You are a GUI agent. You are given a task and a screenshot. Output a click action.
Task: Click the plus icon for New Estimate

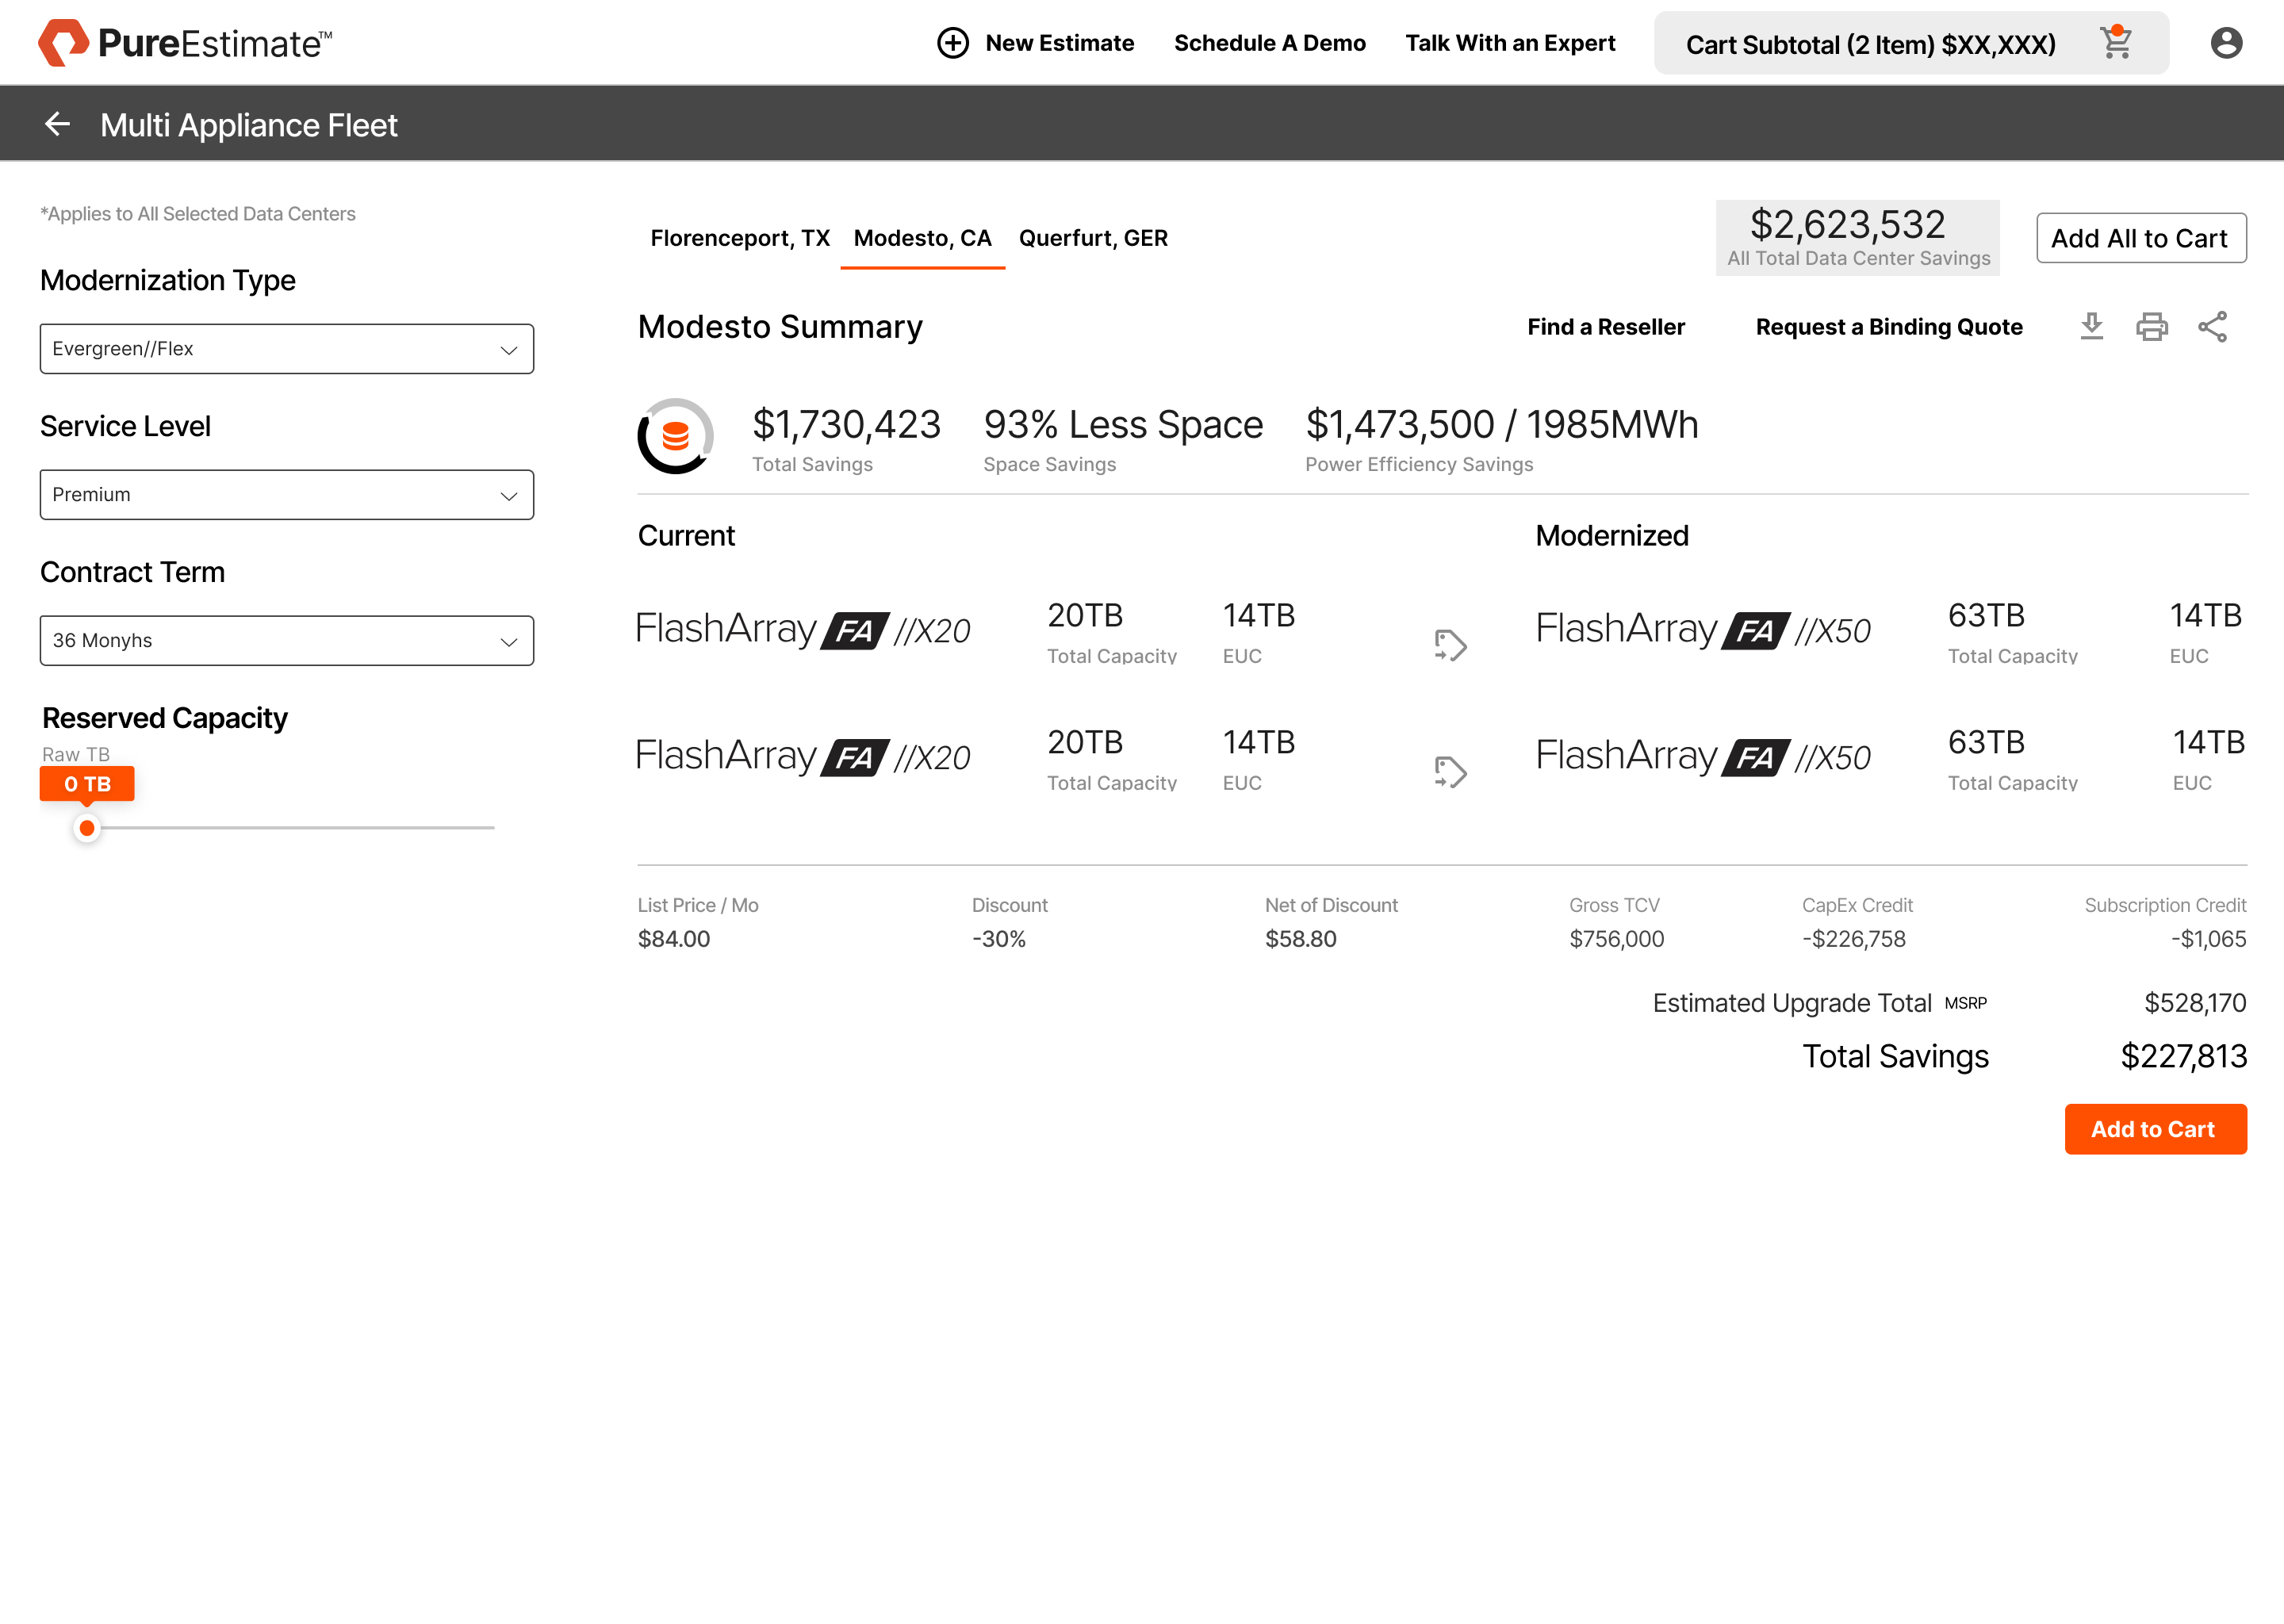click(952, 43)
